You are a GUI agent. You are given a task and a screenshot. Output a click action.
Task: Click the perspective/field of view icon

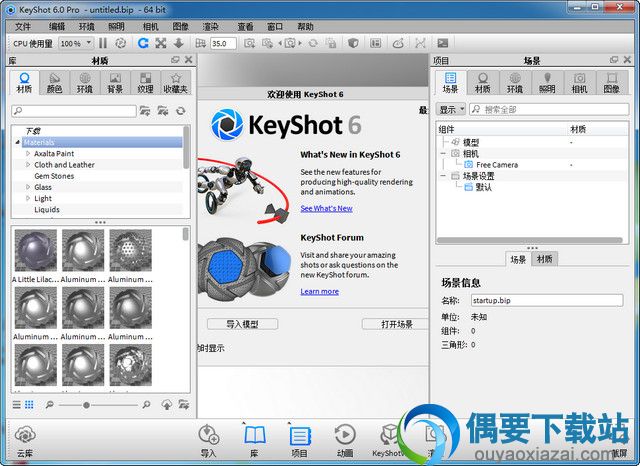(x=200, y=43)
